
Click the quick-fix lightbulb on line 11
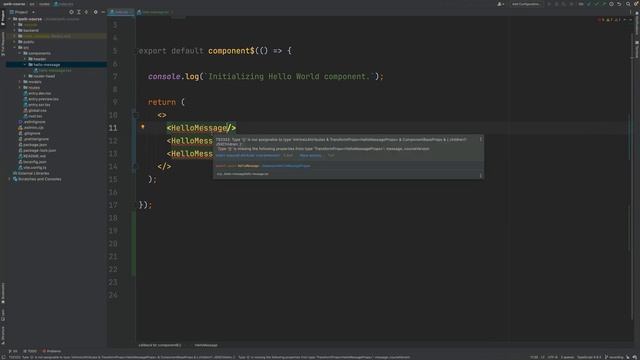142,127
